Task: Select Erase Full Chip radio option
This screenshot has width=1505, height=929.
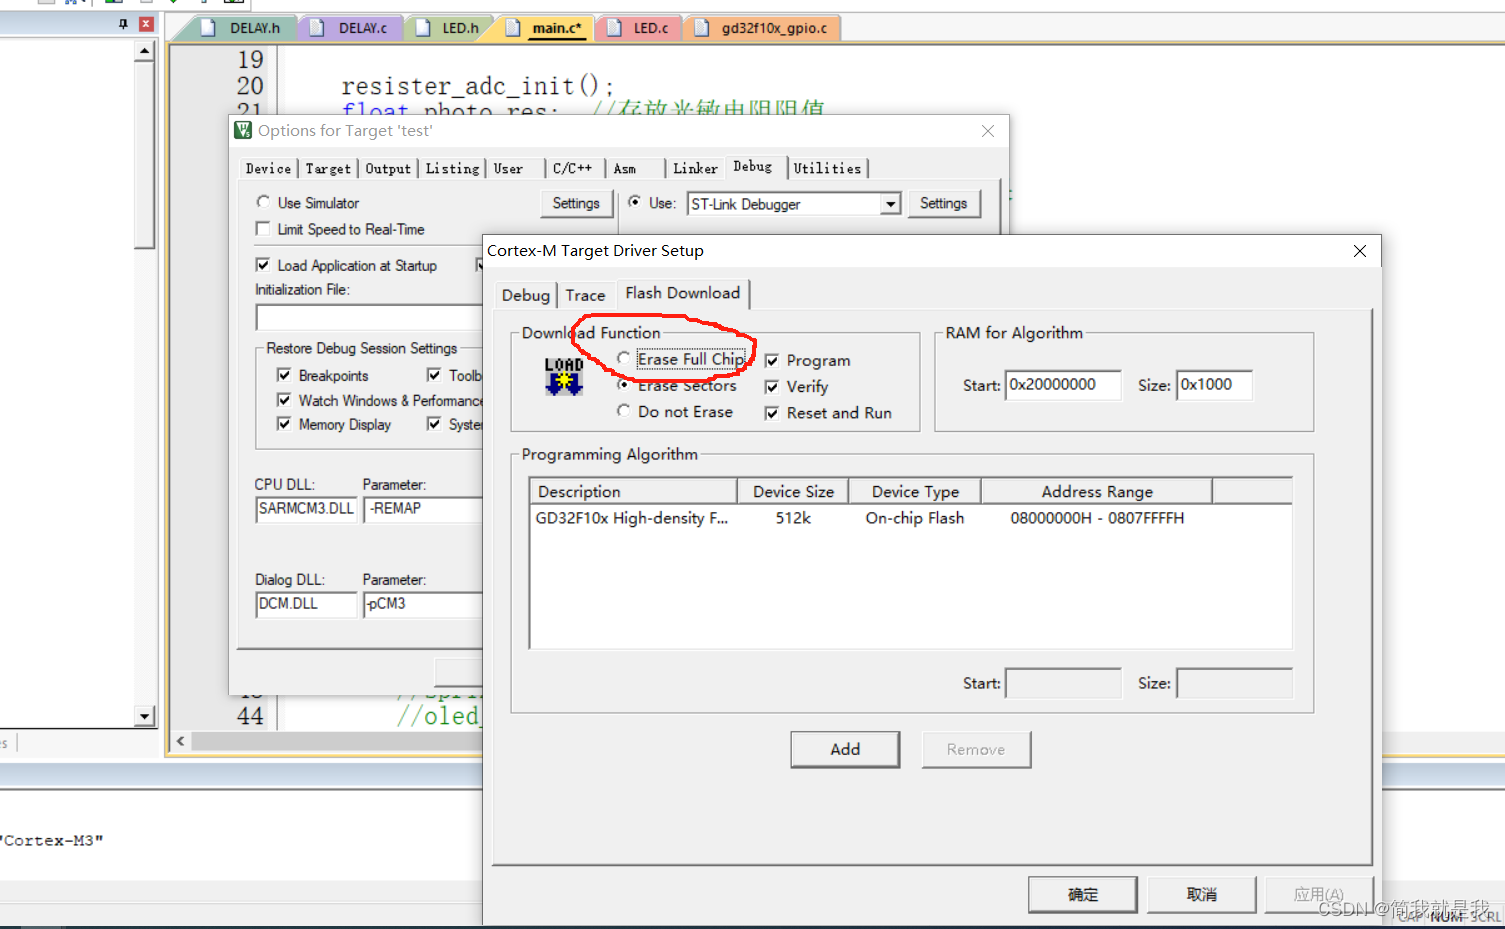Action: (623, 358)
